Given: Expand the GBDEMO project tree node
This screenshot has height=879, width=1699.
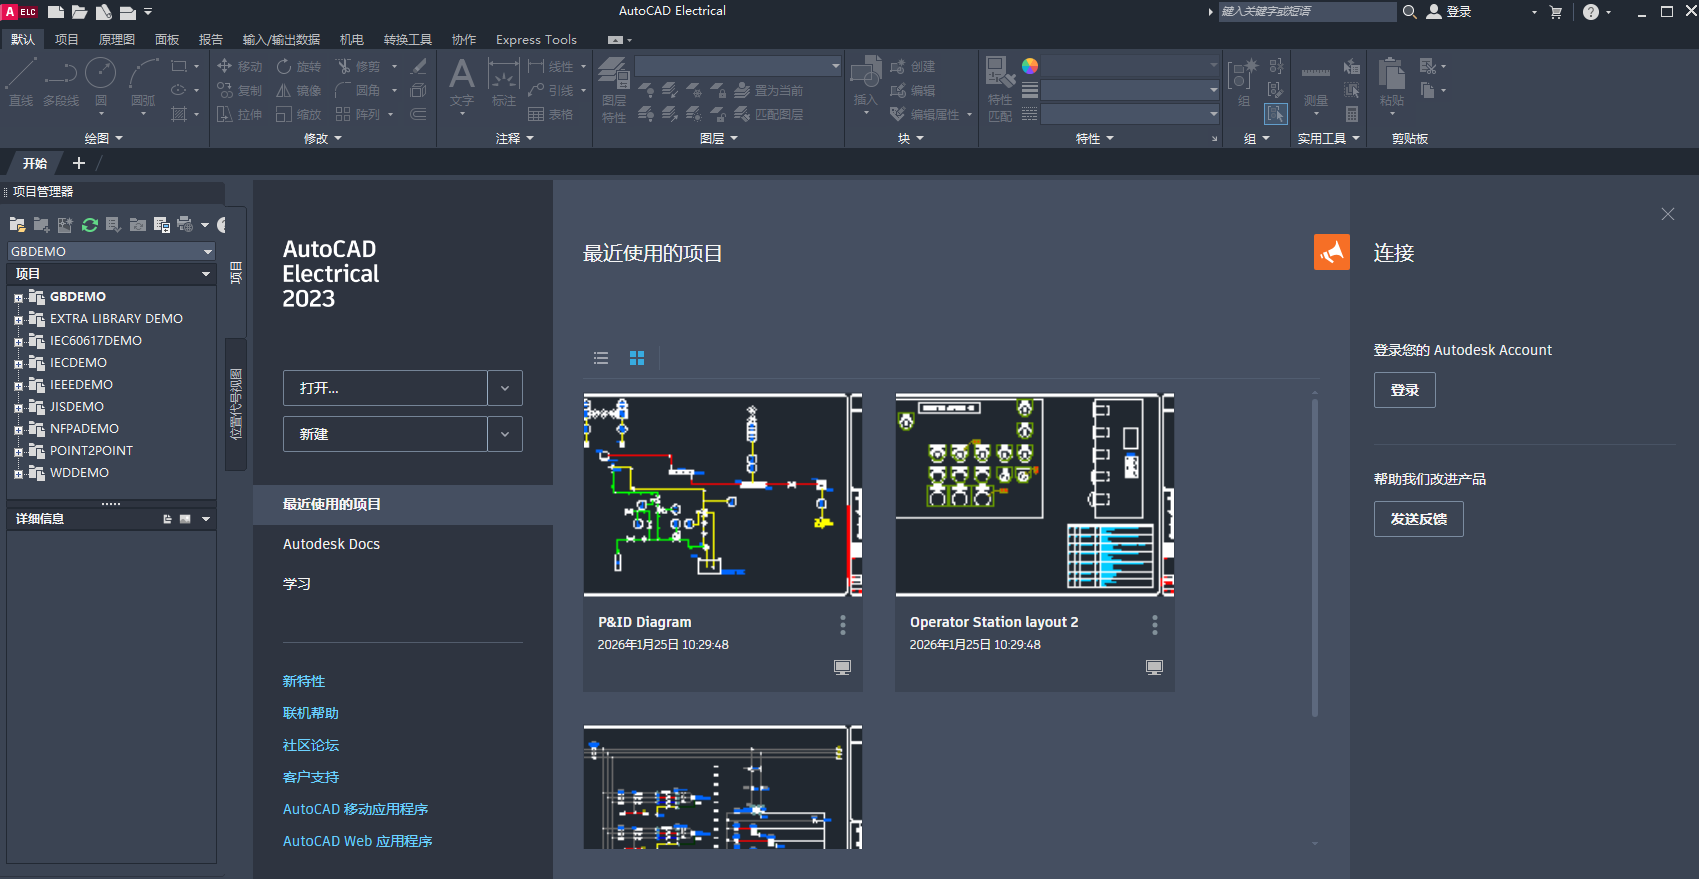Looking at the screenshot, I should click(18, 297).
